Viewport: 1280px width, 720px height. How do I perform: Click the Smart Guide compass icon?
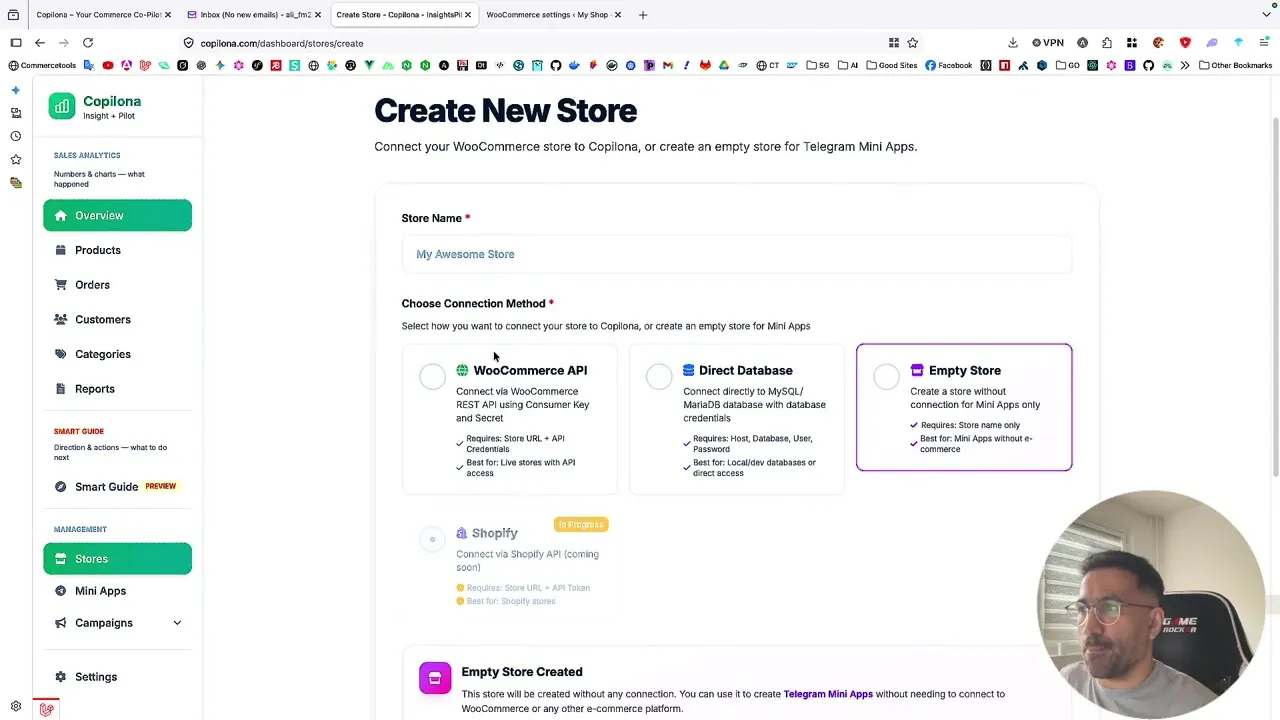tap(61, 487)
